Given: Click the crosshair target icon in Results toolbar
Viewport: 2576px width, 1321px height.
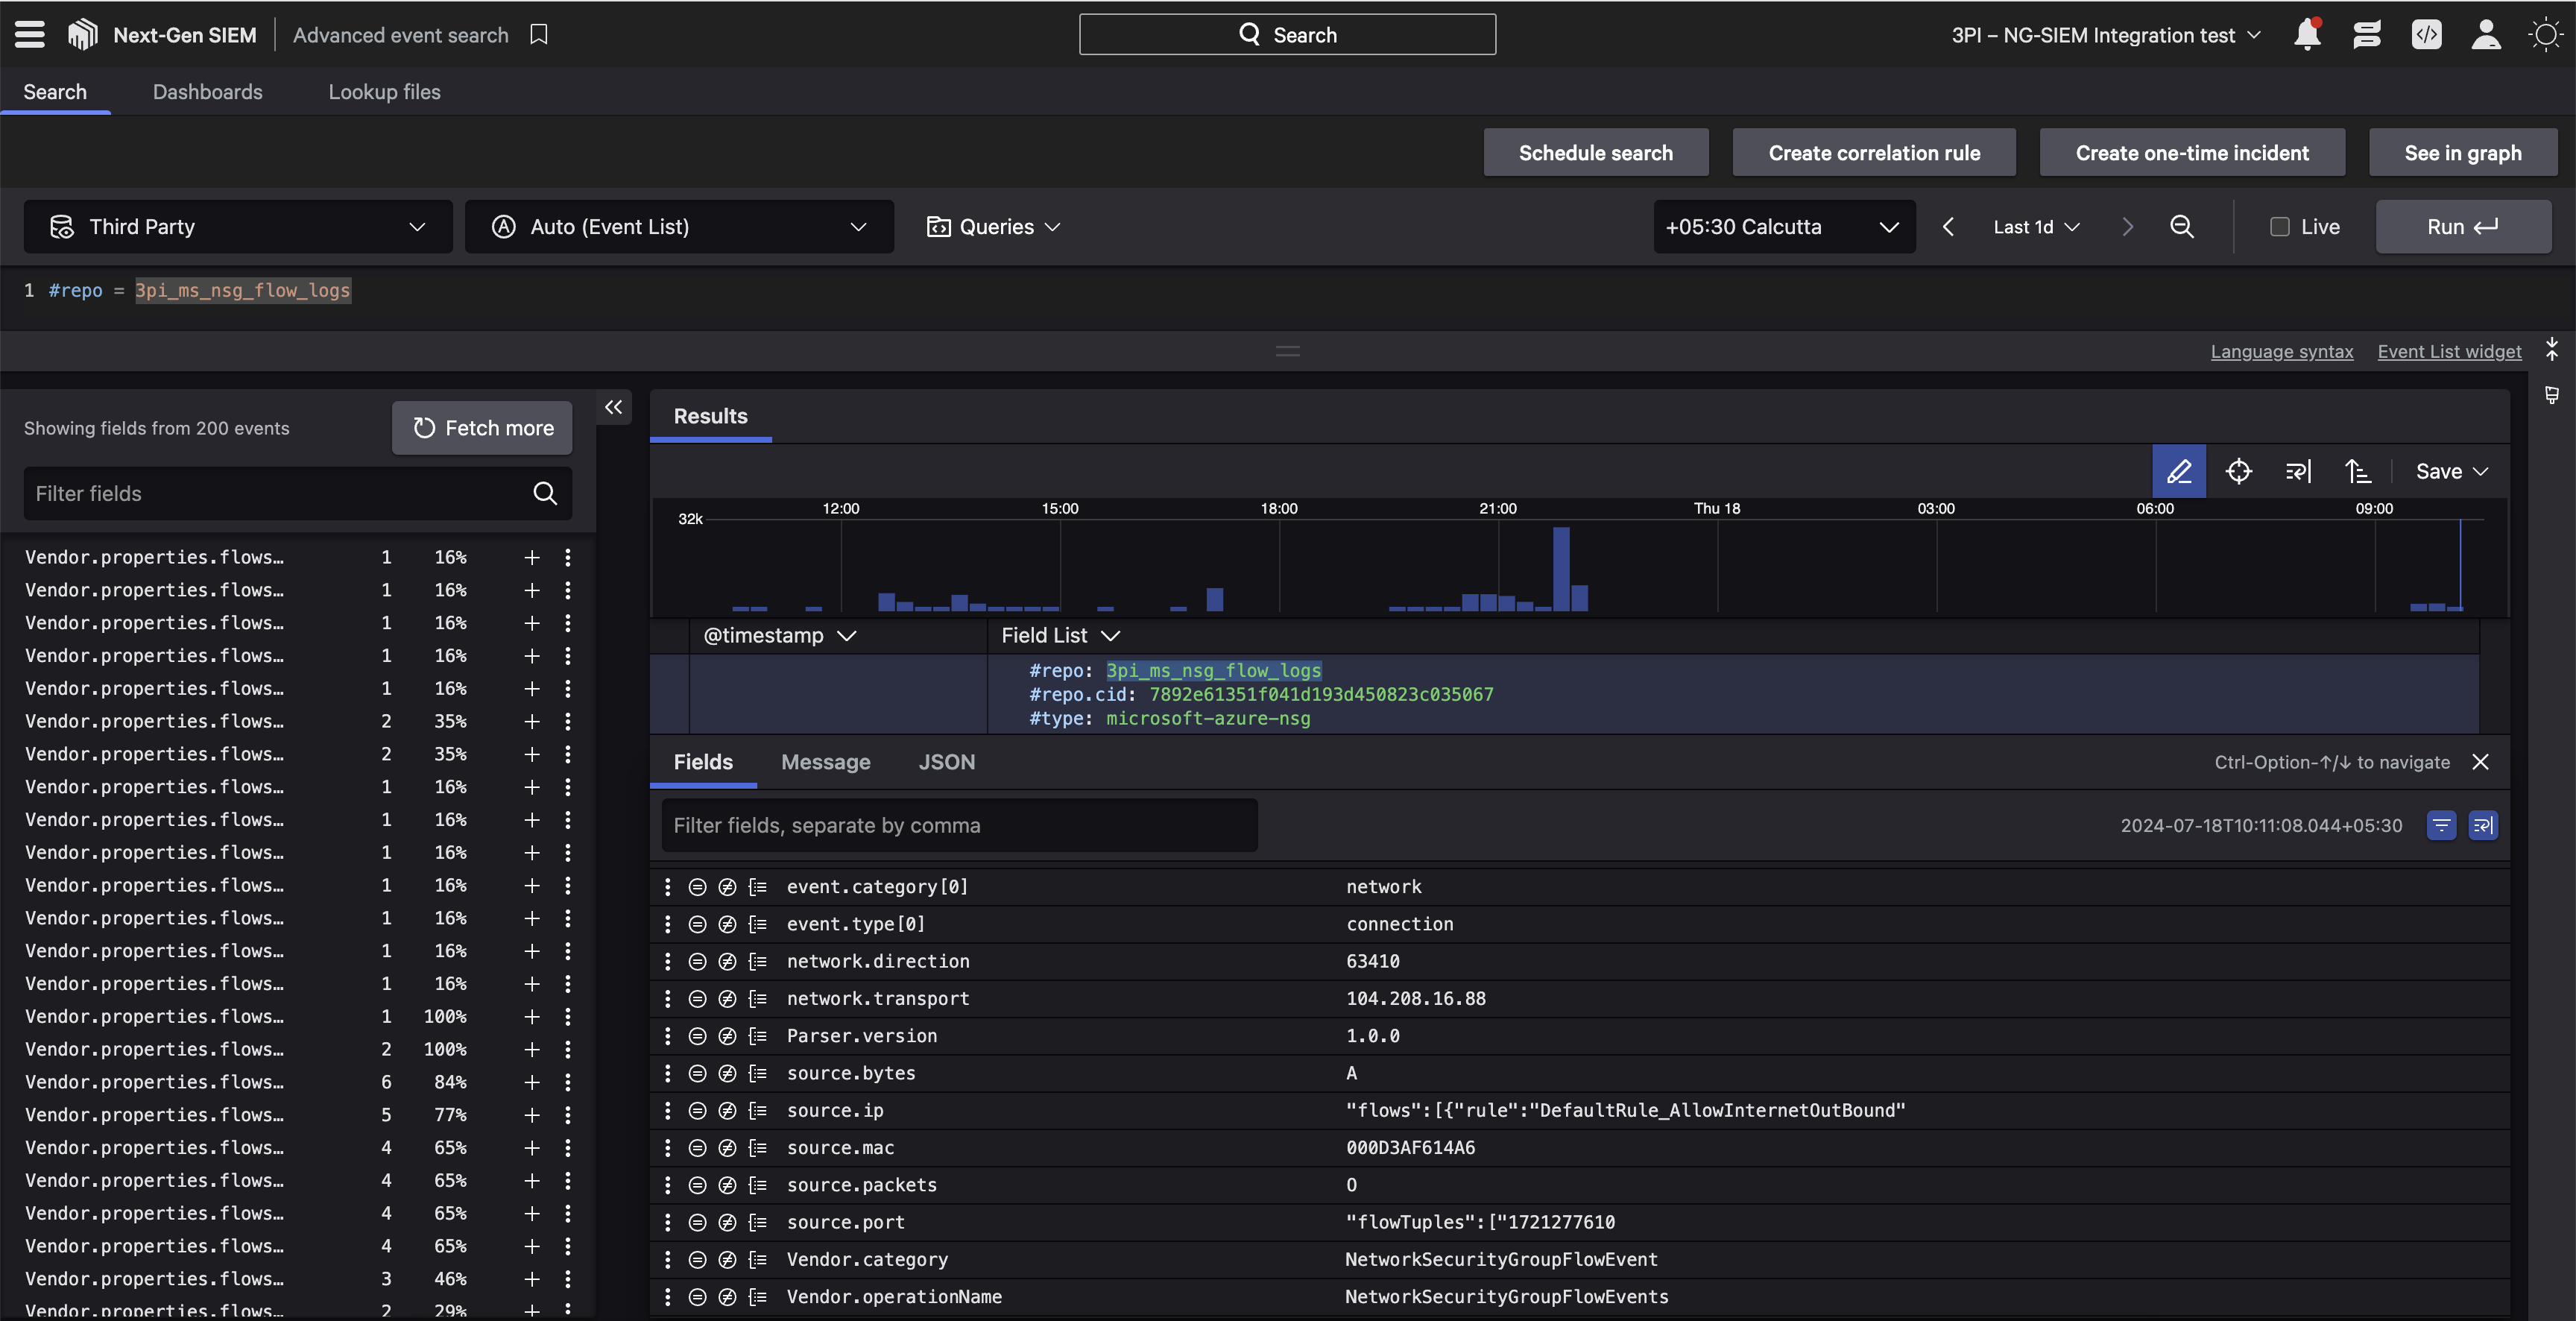Looking at the screenshot, I should click(x=2238, y=471).
